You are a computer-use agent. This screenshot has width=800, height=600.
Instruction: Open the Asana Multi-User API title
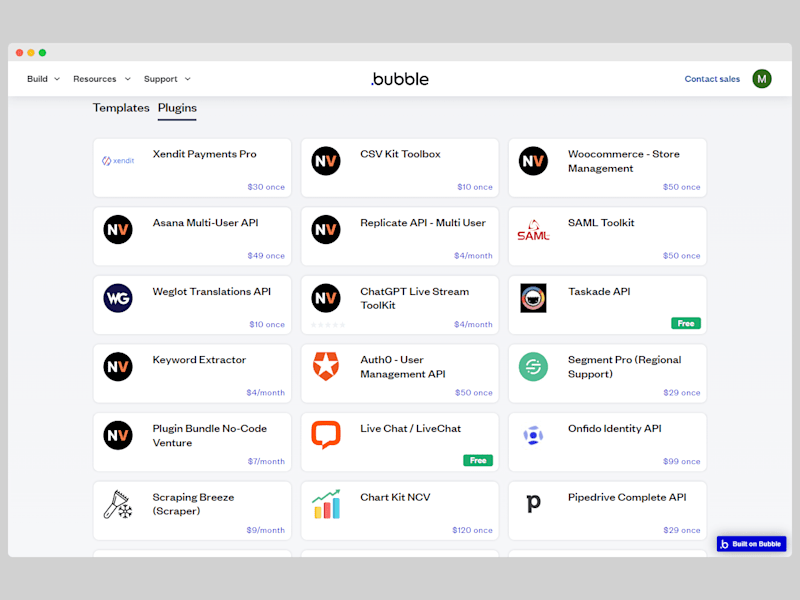tap(205, 223)
